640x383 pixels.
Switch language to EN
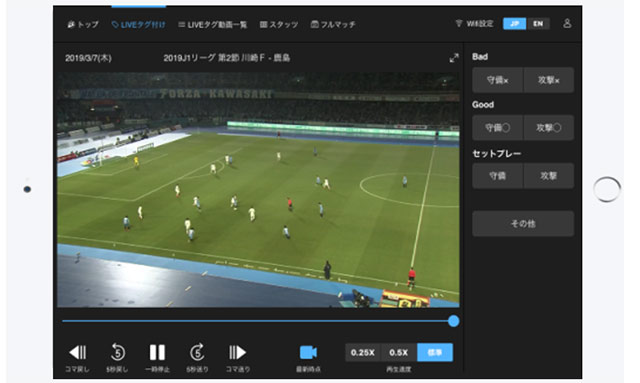coord(538,24)
